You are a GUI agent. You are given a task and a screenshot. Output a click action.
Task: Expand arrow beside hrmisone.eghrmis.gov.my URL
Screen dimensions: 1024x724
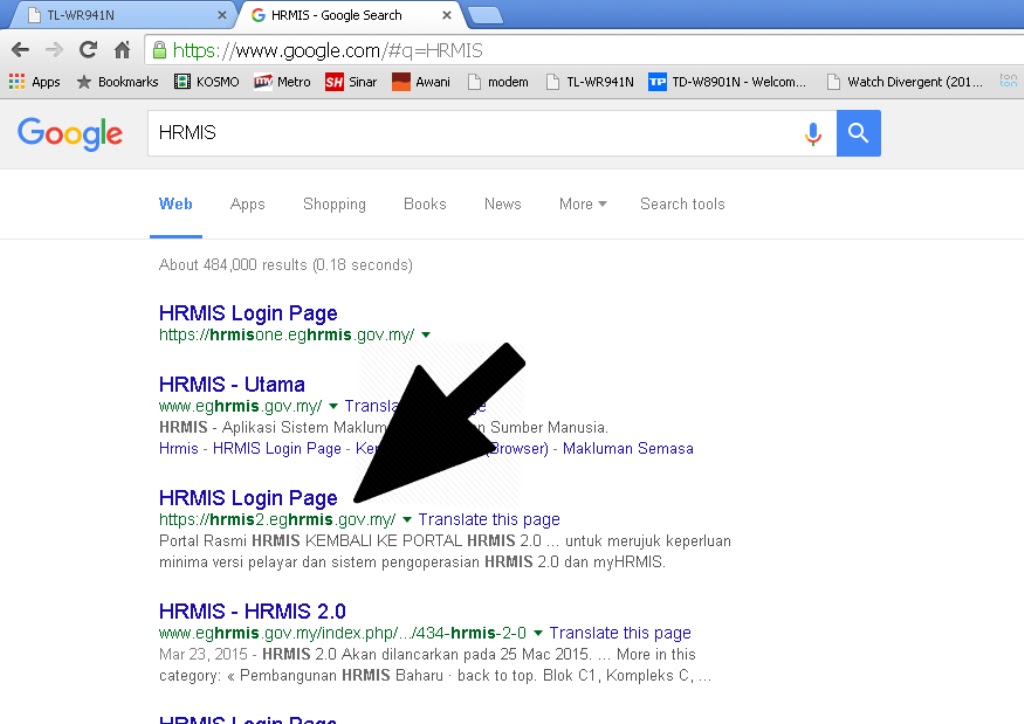click(426, 335)
